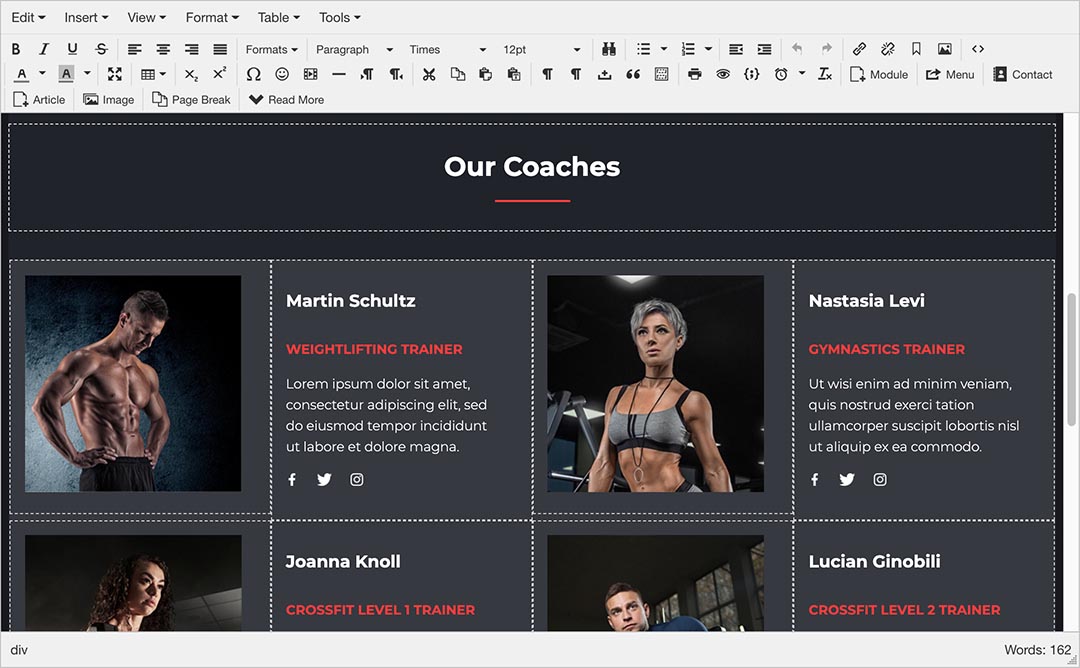Toggle the preview eye icon
This screenshot has width=1080, height=668.
[723, 74]
